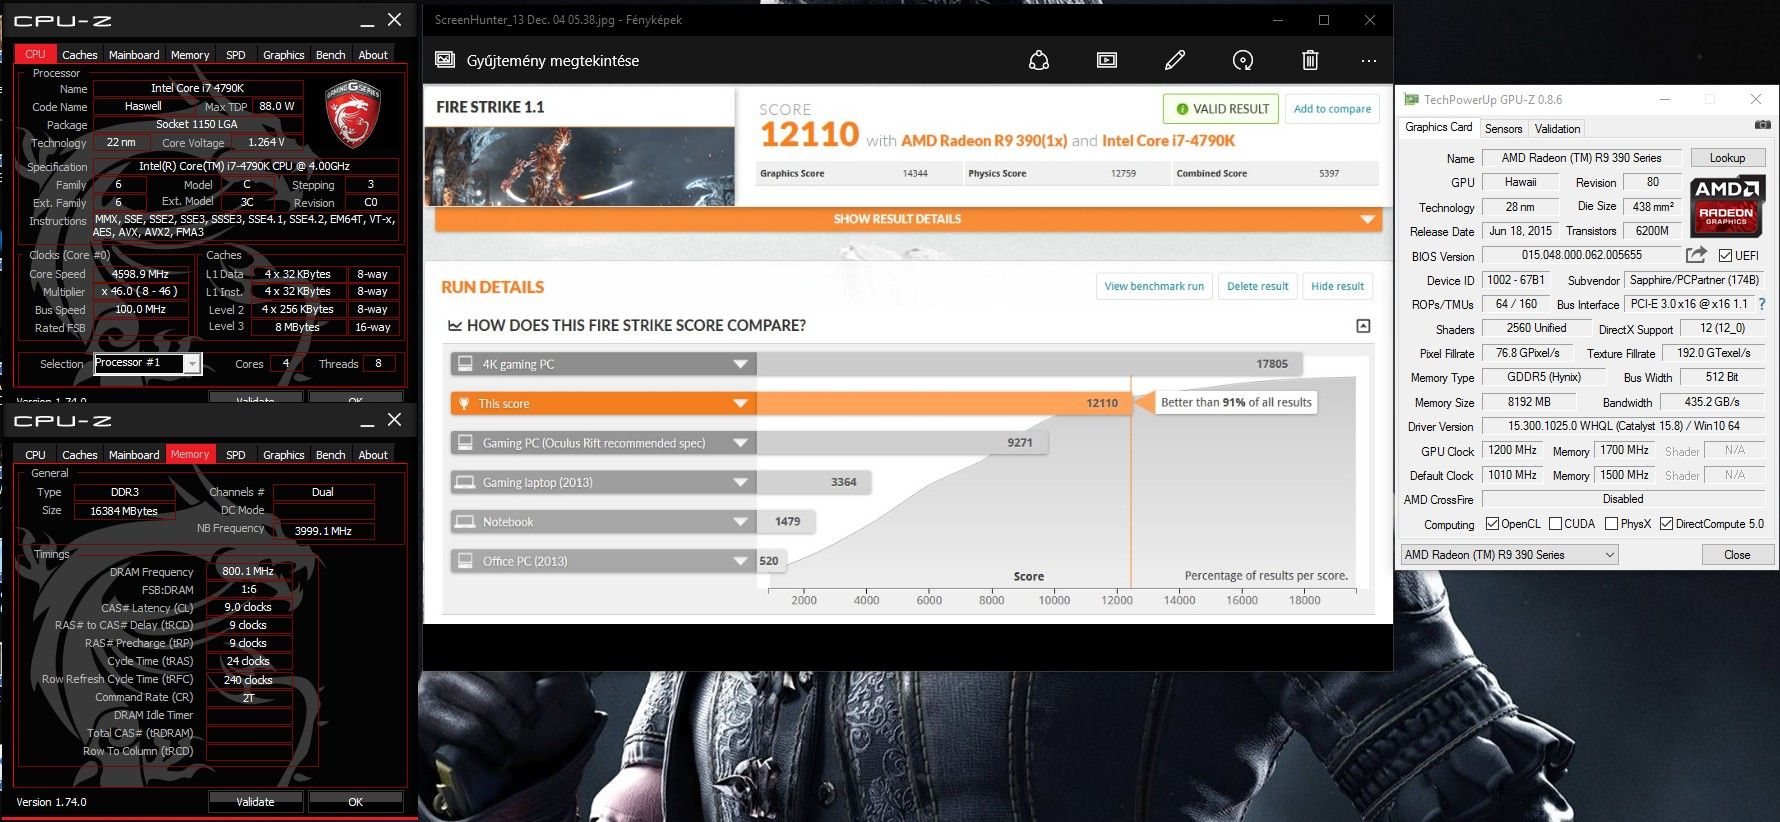Screen dimensions: 1780x822
Task: Open SPD tab in bottom CPU-Z window
Action: point(236,455)
